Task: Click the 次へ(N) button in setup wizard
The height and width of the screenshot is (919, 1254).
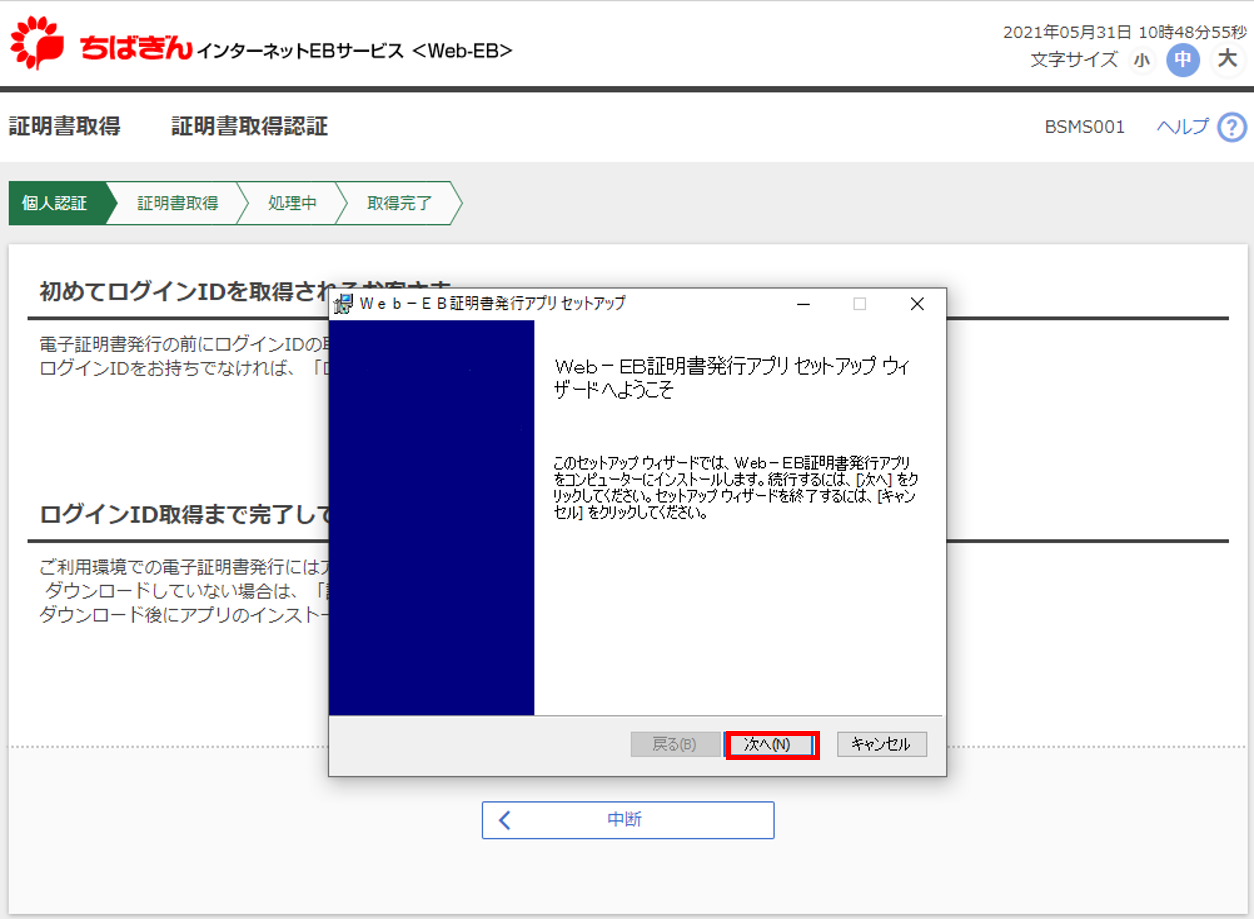Action: click(x=772, y=745)
